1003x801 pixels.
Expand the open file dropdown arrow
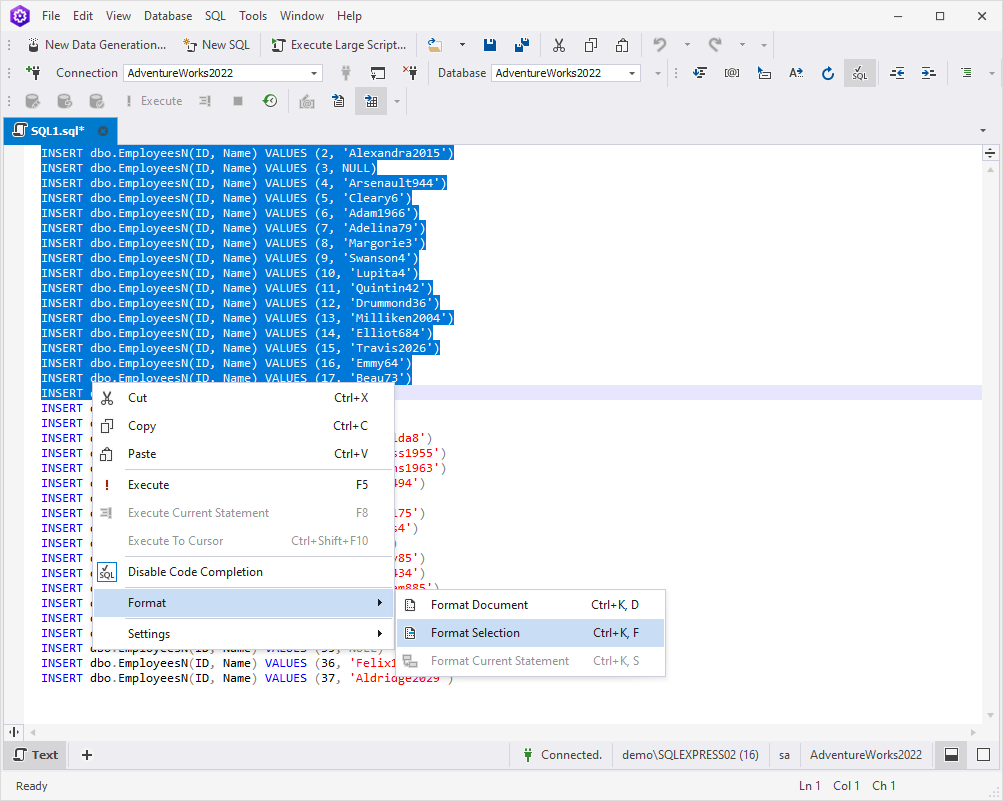462,45
